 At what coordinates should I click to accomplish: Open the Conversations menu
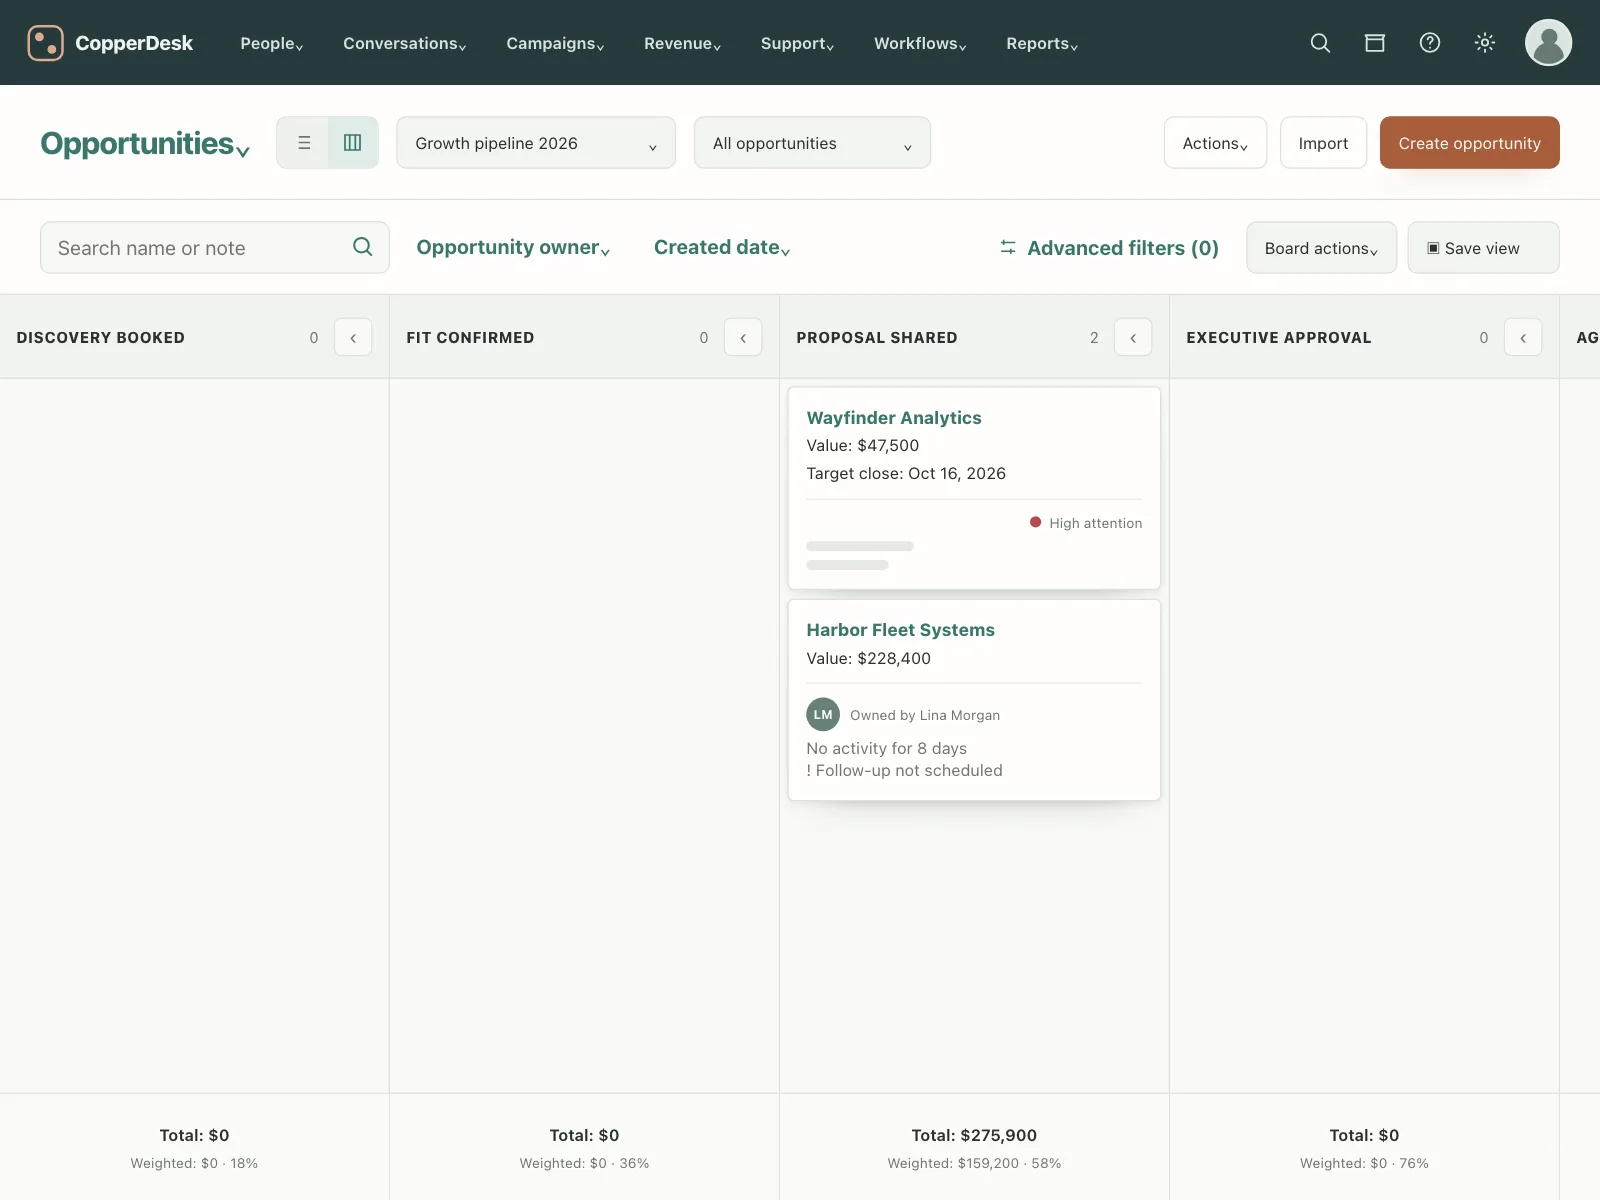tap(405, 43)
